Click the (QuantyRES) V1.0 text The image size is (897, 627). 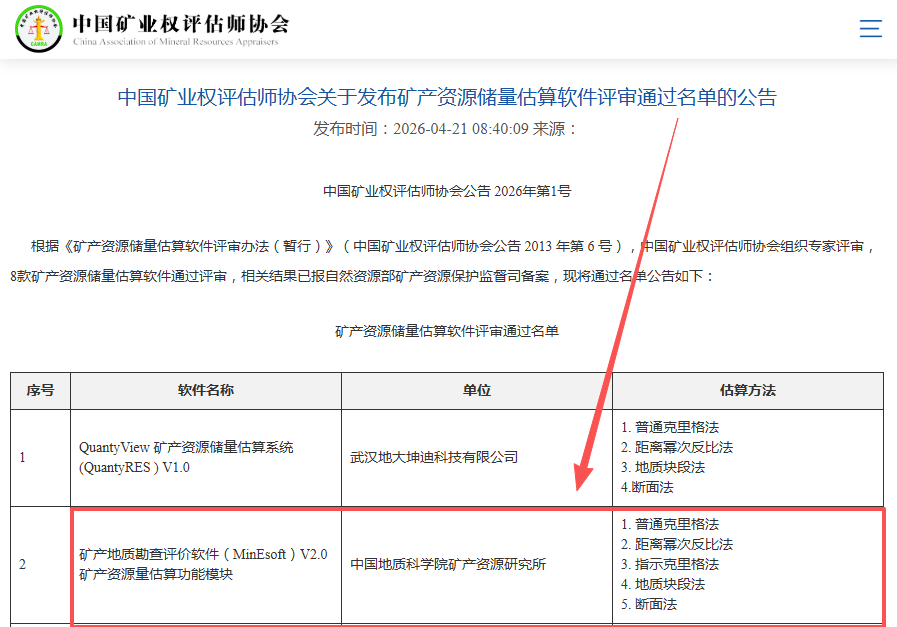(134, 467)
